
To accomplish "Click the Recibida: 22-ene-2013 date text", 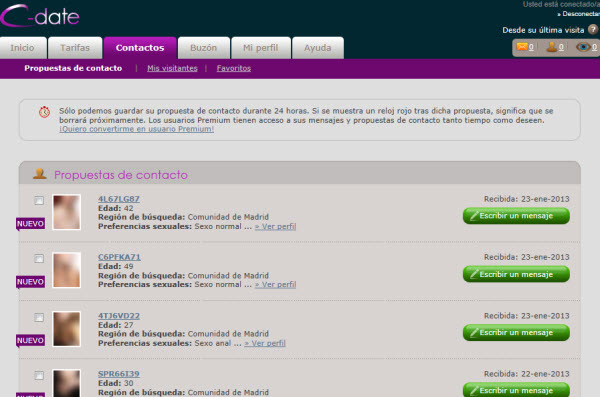I will tap(527, 374).
